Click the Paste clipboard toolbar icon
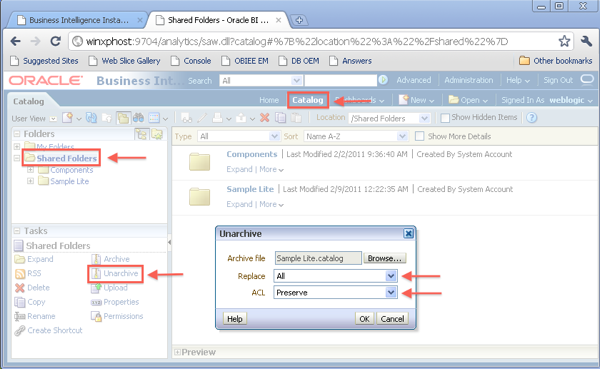Viewport: 600px width, 369px height. tap(296, 118)
